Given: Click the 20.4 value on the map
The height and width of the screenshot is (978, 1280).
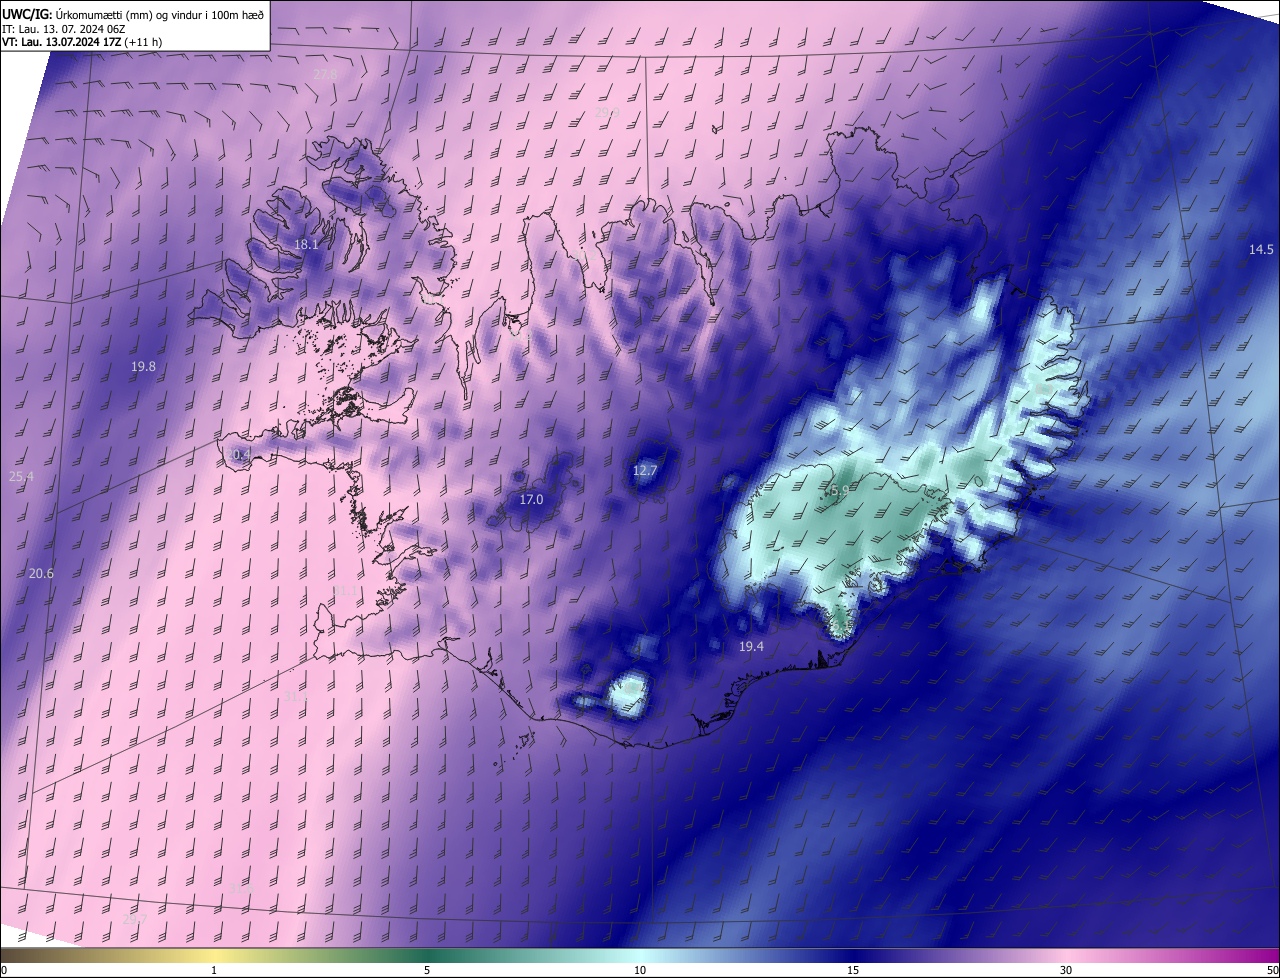Looking at the screenshot, I should tap(237, 455).
